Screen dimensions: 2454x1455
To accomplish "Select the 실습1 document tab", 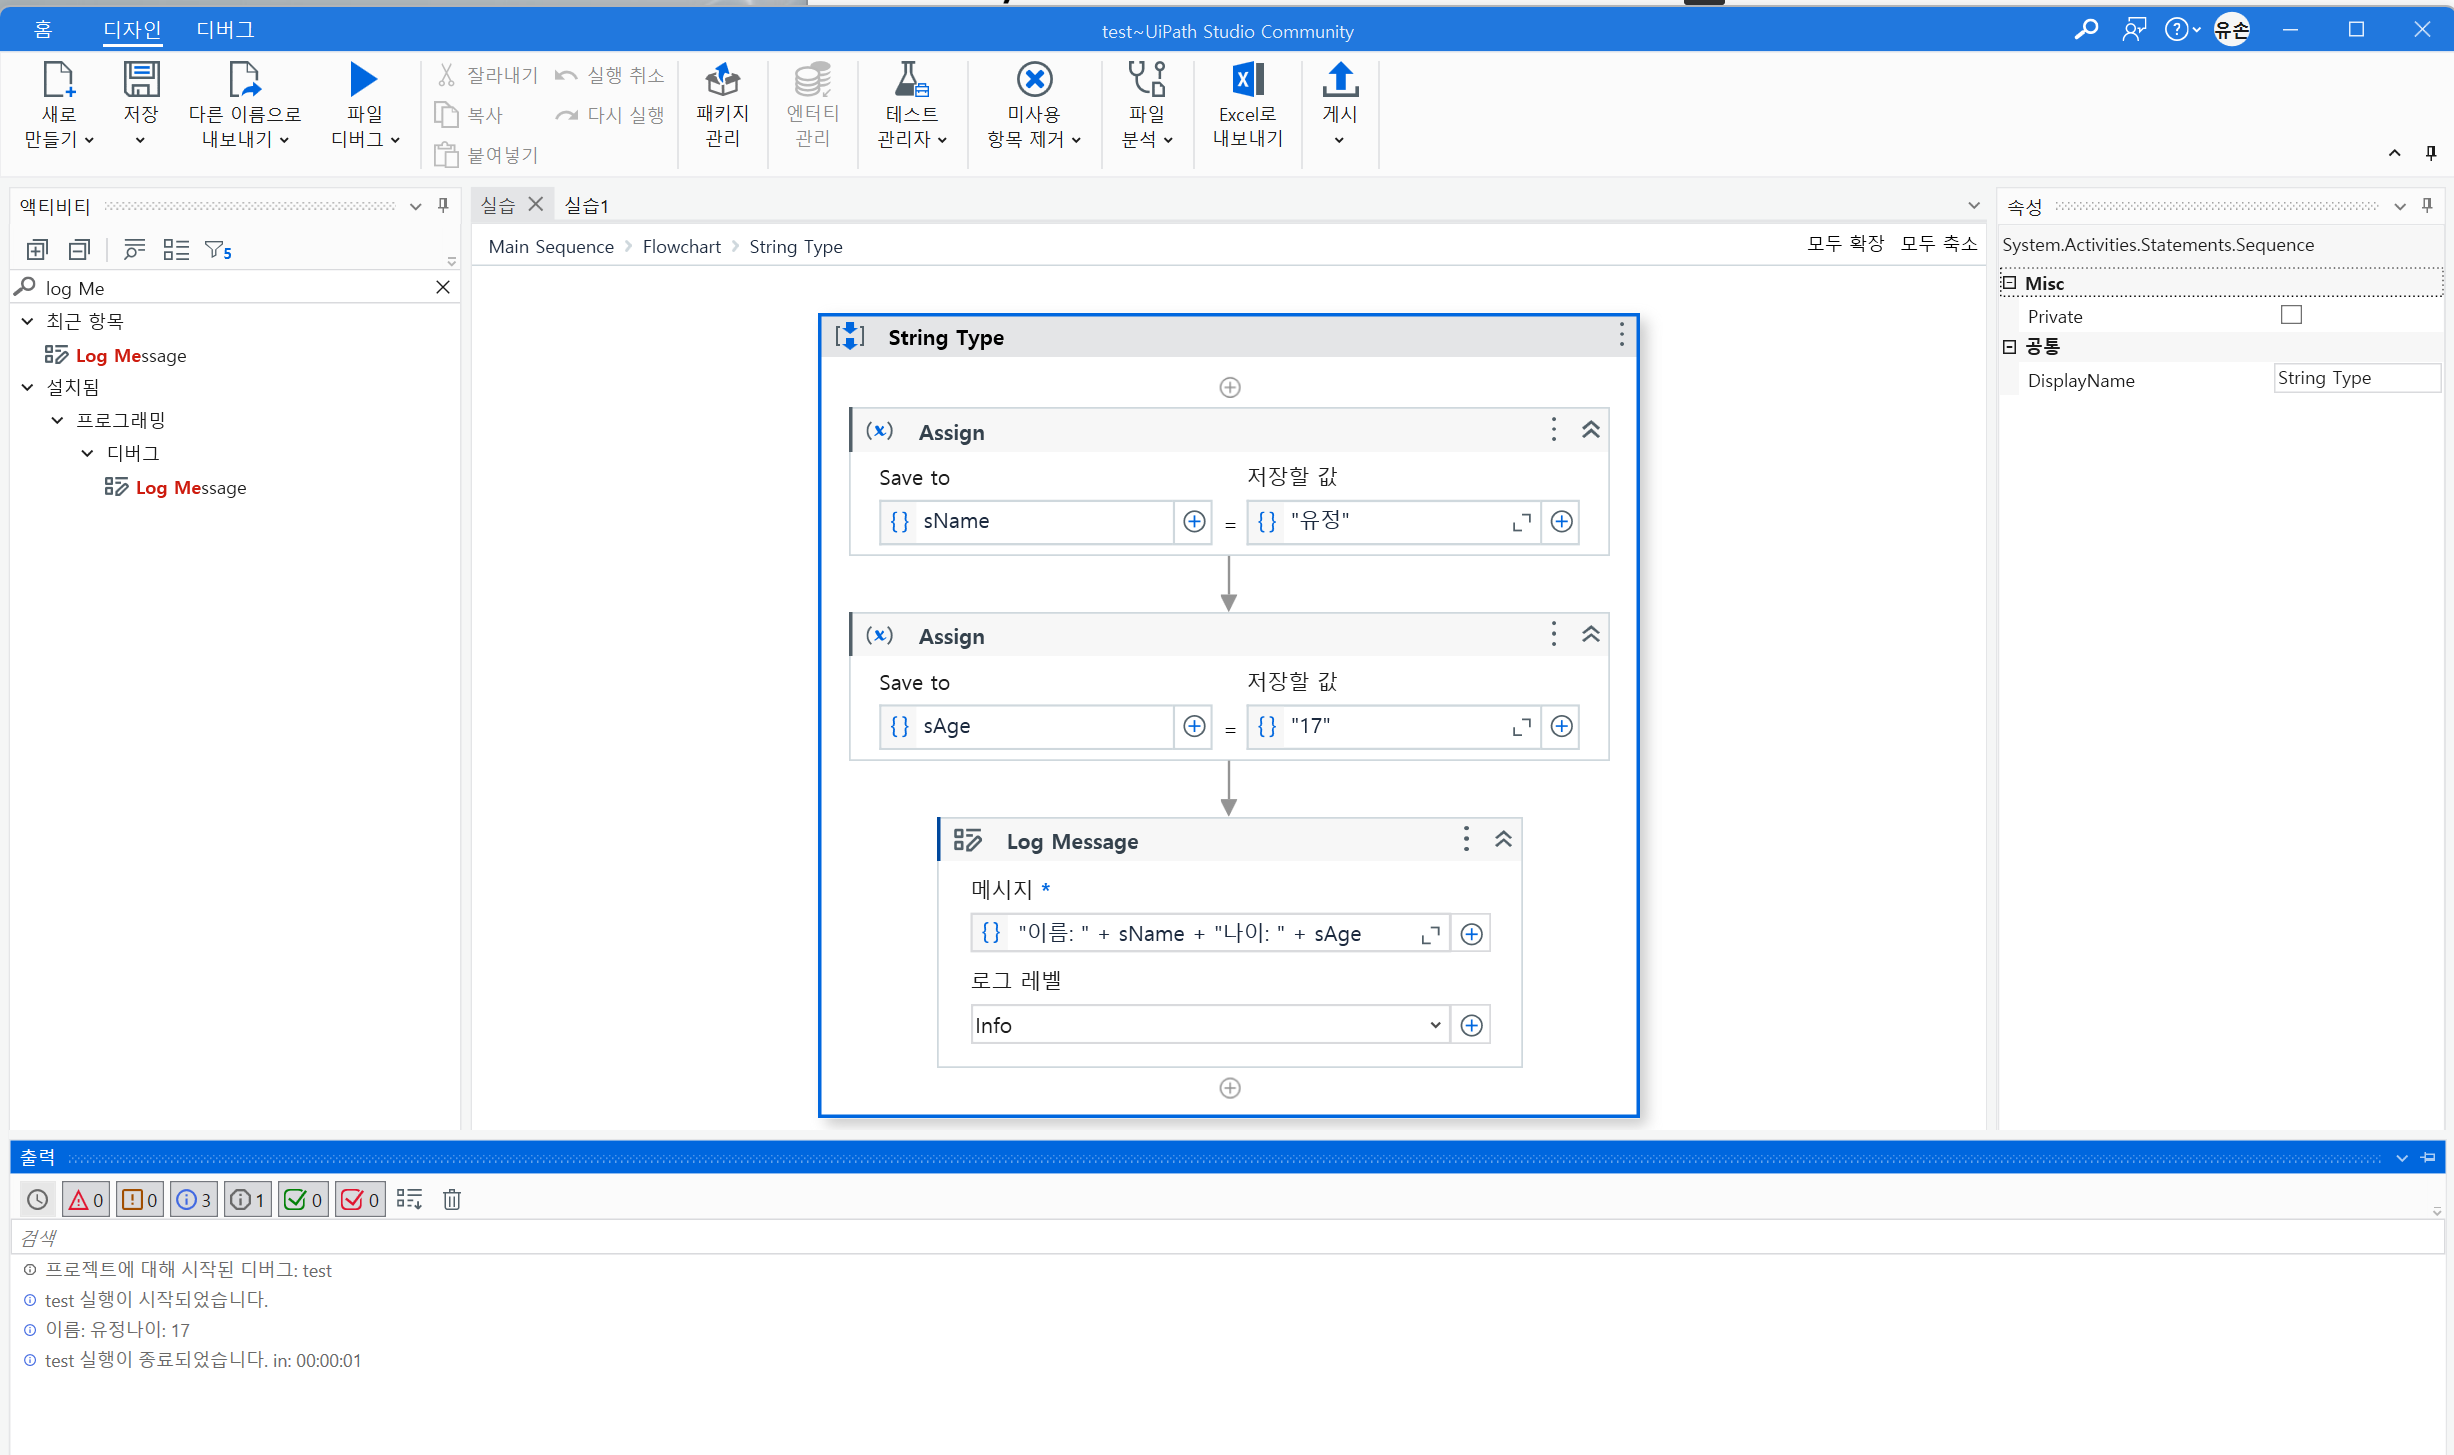I will (x=586, y=205).
